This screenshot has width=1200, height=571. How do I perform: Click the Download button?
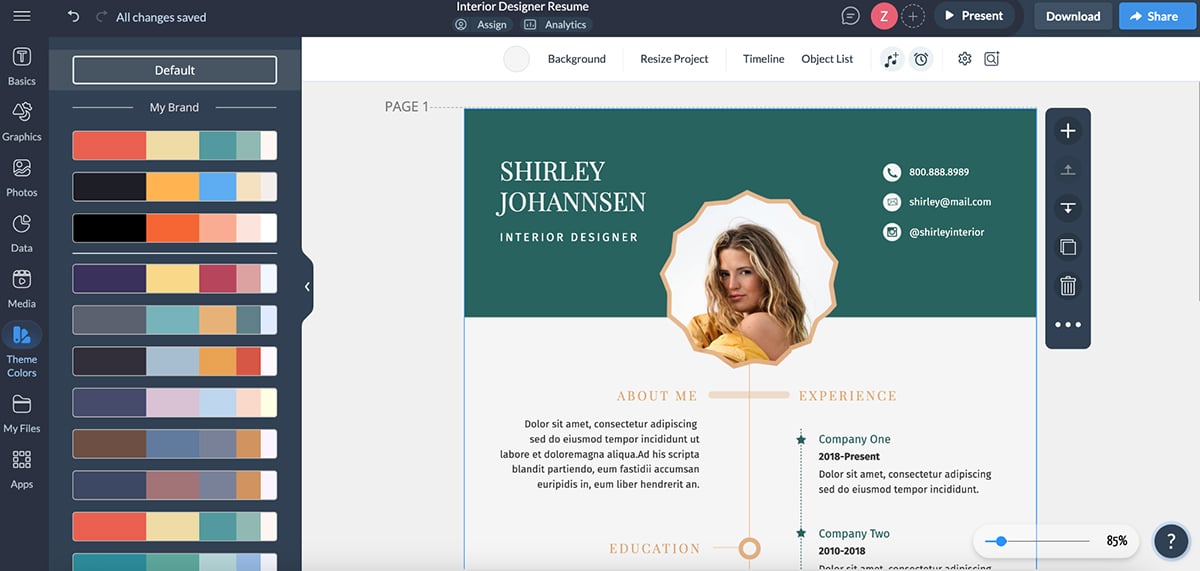coord(1073,16)
